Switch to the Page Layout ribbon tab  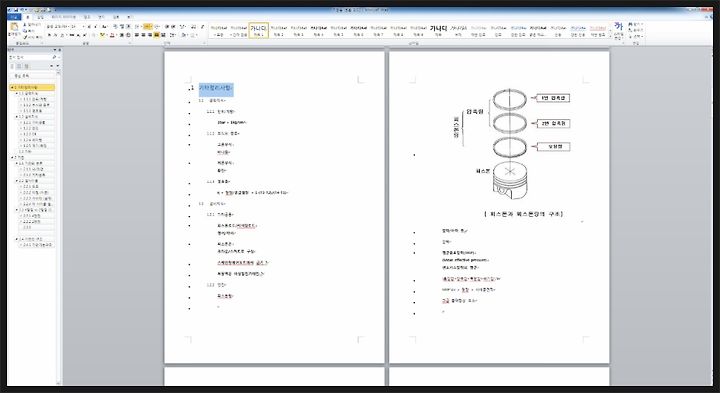coord(63,17)
